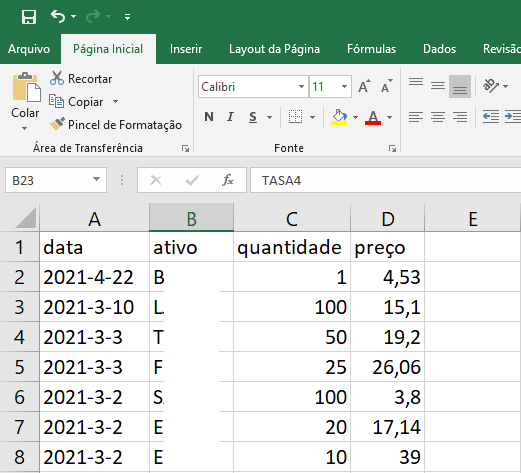Increase font size with large A icon
Screen dimensions: 521x473
coord(364,87)
